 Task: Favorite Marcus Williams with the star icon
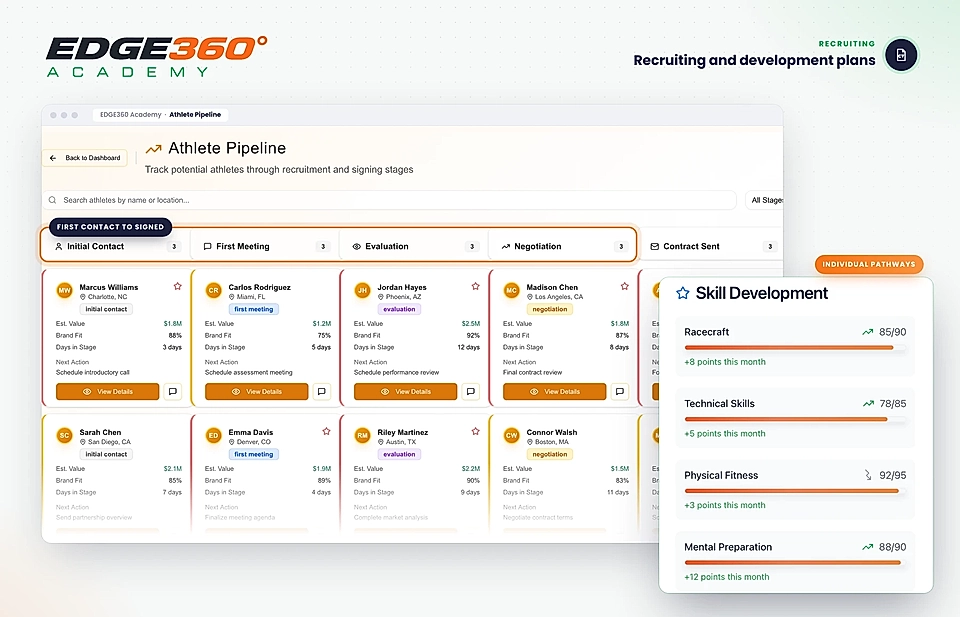coord(178,286)
